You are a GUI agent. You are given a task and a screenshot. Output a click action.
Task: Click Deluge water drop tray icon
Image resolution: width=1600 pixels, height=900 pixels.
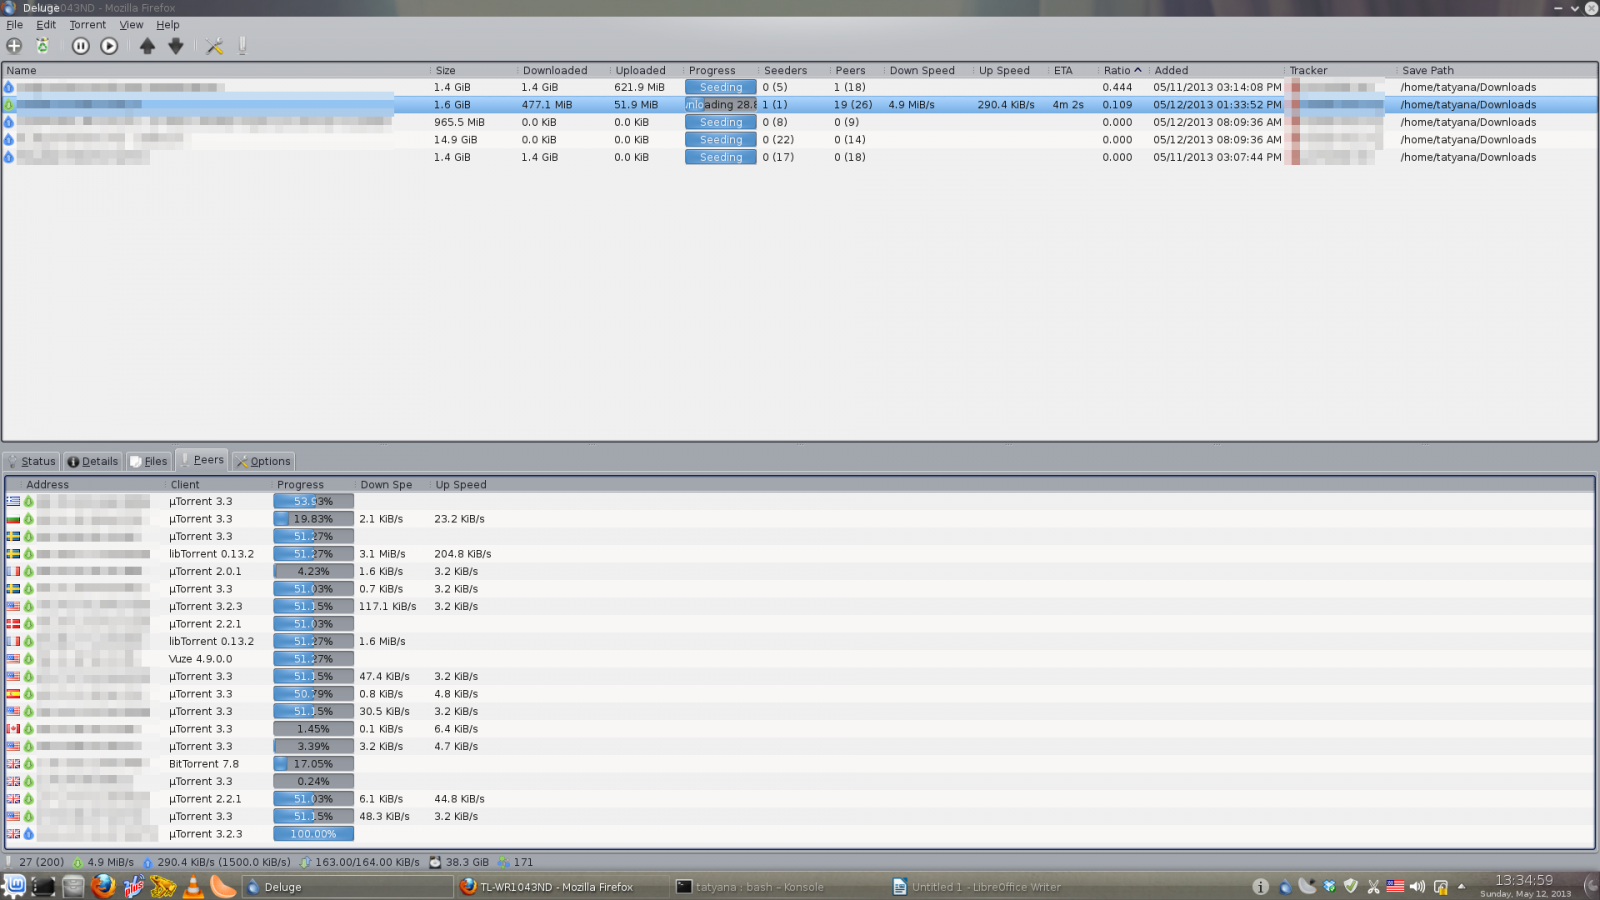coord(1285,887)
